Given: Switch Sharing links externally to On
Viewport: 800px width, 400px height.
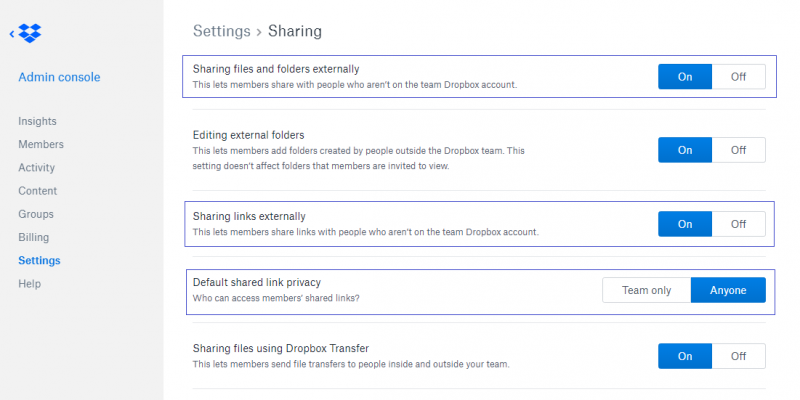Looking at the screenshot, I should click(x=685, y=224).
